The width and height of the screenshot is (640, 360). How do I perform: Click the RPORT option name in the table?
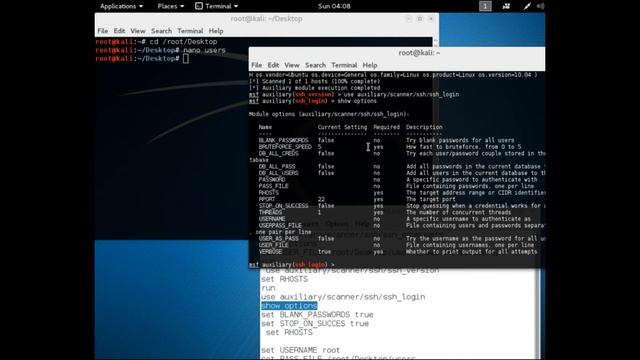coord(267,199)
